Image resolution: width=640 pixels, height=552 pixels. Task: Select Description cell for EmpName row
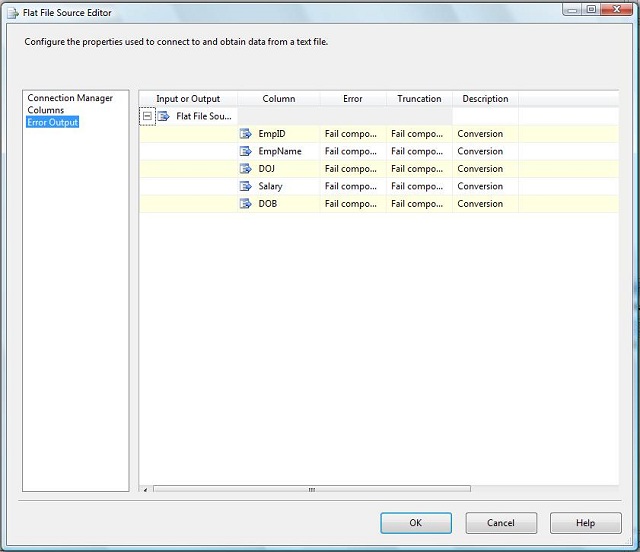pyautogui.click(x=484, y=151)
